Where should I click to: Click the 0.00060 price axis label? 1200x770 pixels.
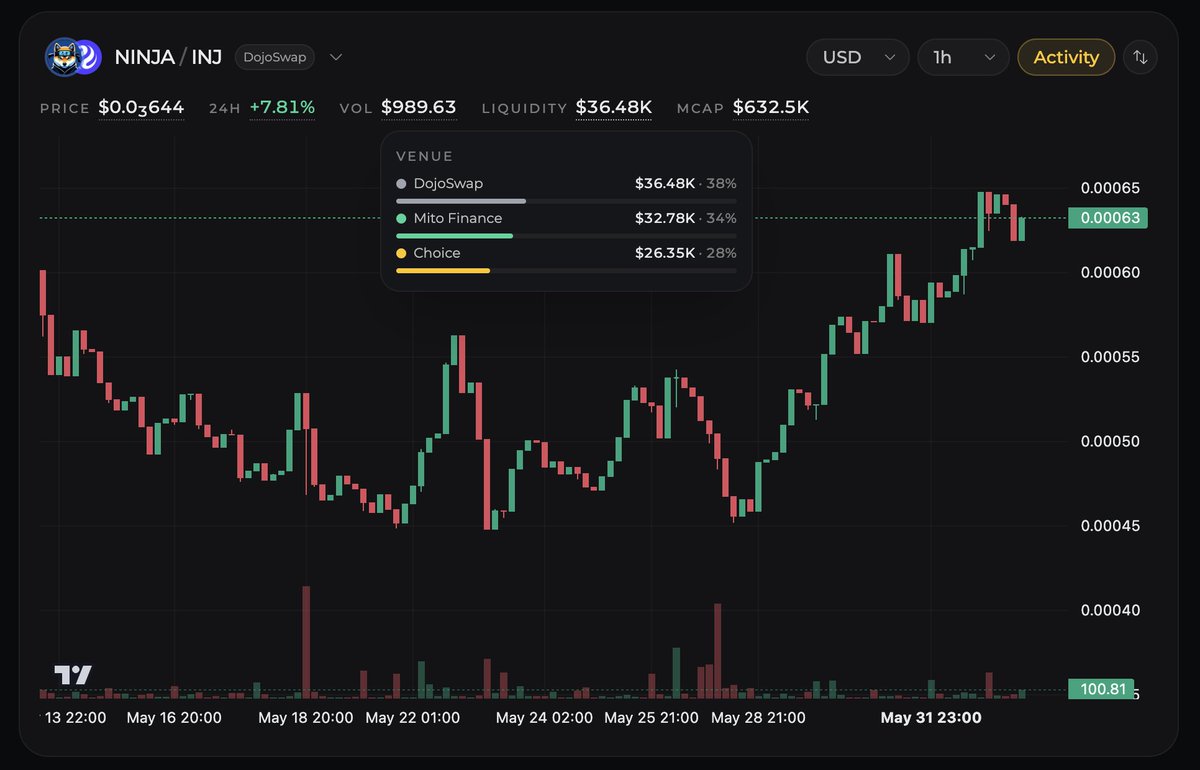pos(1110,272)
